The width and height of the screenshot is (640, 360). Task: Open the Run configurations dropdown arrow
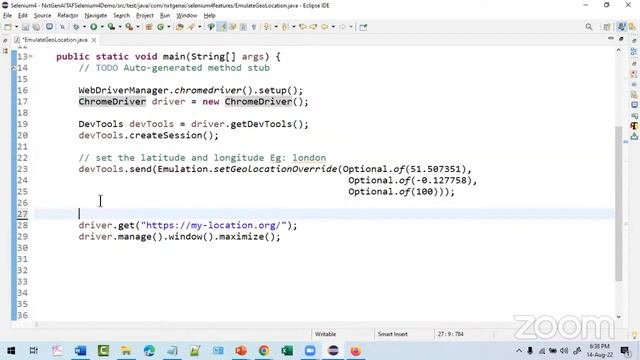coord(102,27)
